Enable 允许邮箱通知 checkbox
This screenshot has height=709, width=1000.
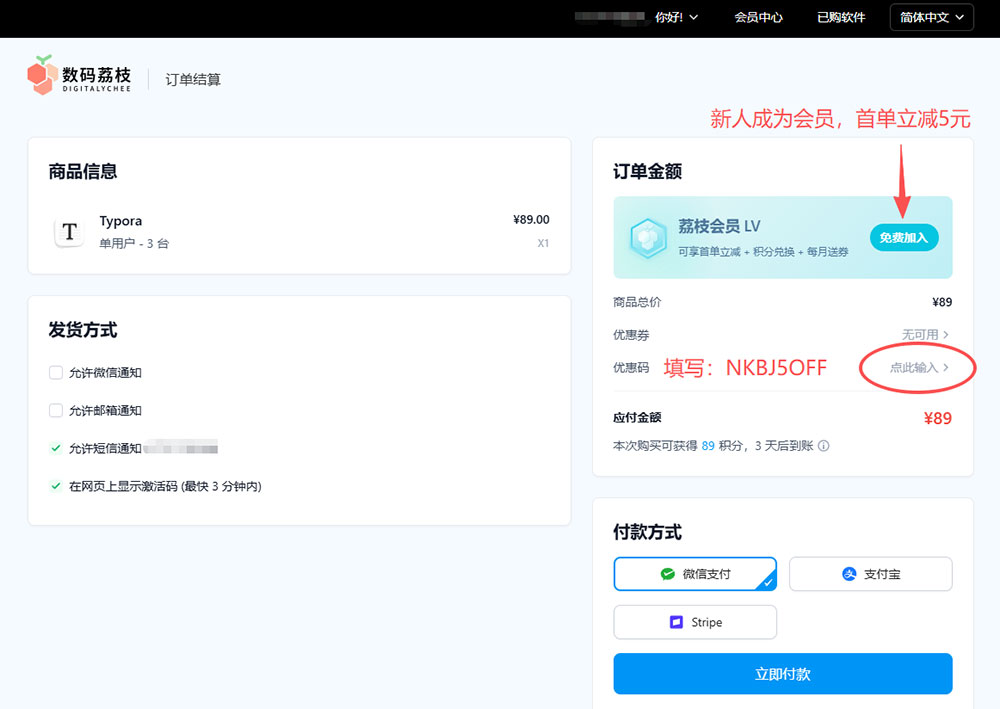tap(56, 410)
